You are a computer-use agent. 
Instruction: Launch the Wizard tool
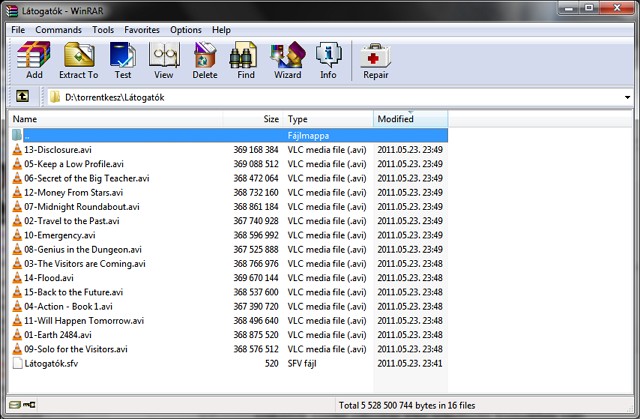[x=288, y=60]
